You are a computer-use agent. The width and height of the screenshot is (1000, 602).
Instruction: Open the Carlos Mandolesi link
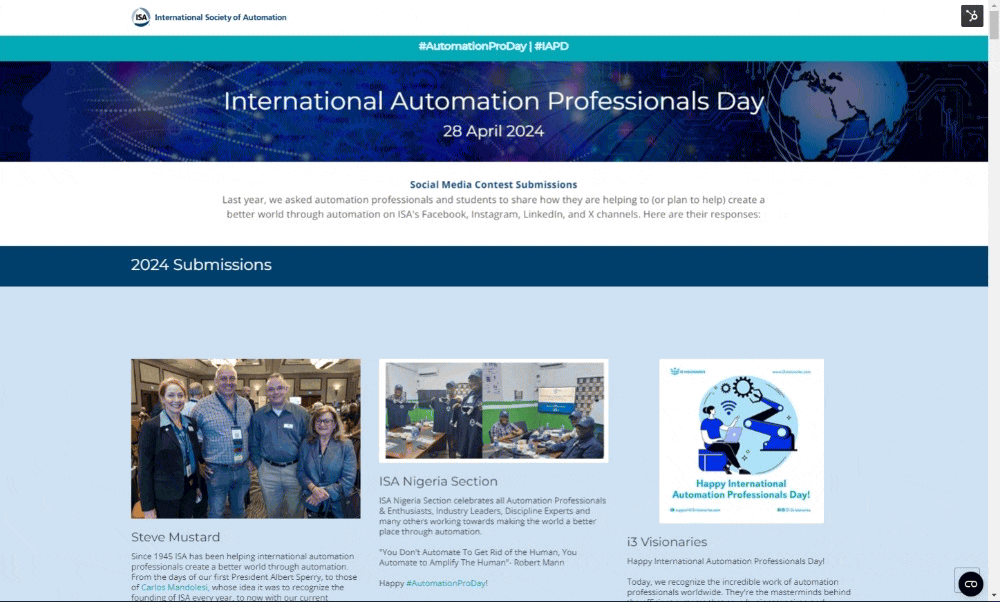(x=174, y=587)
